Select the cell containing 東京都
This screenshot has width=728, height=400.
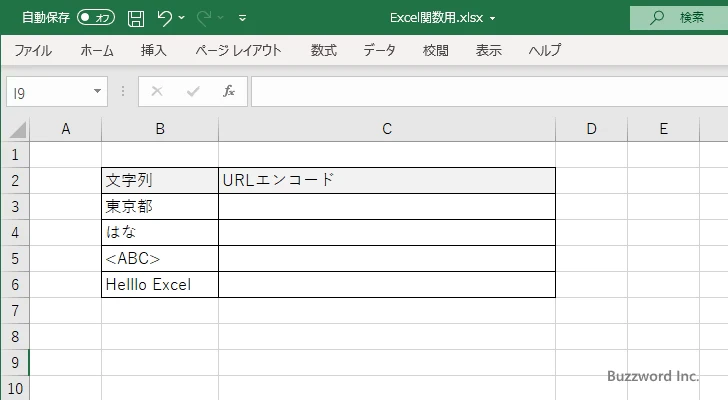160,206
